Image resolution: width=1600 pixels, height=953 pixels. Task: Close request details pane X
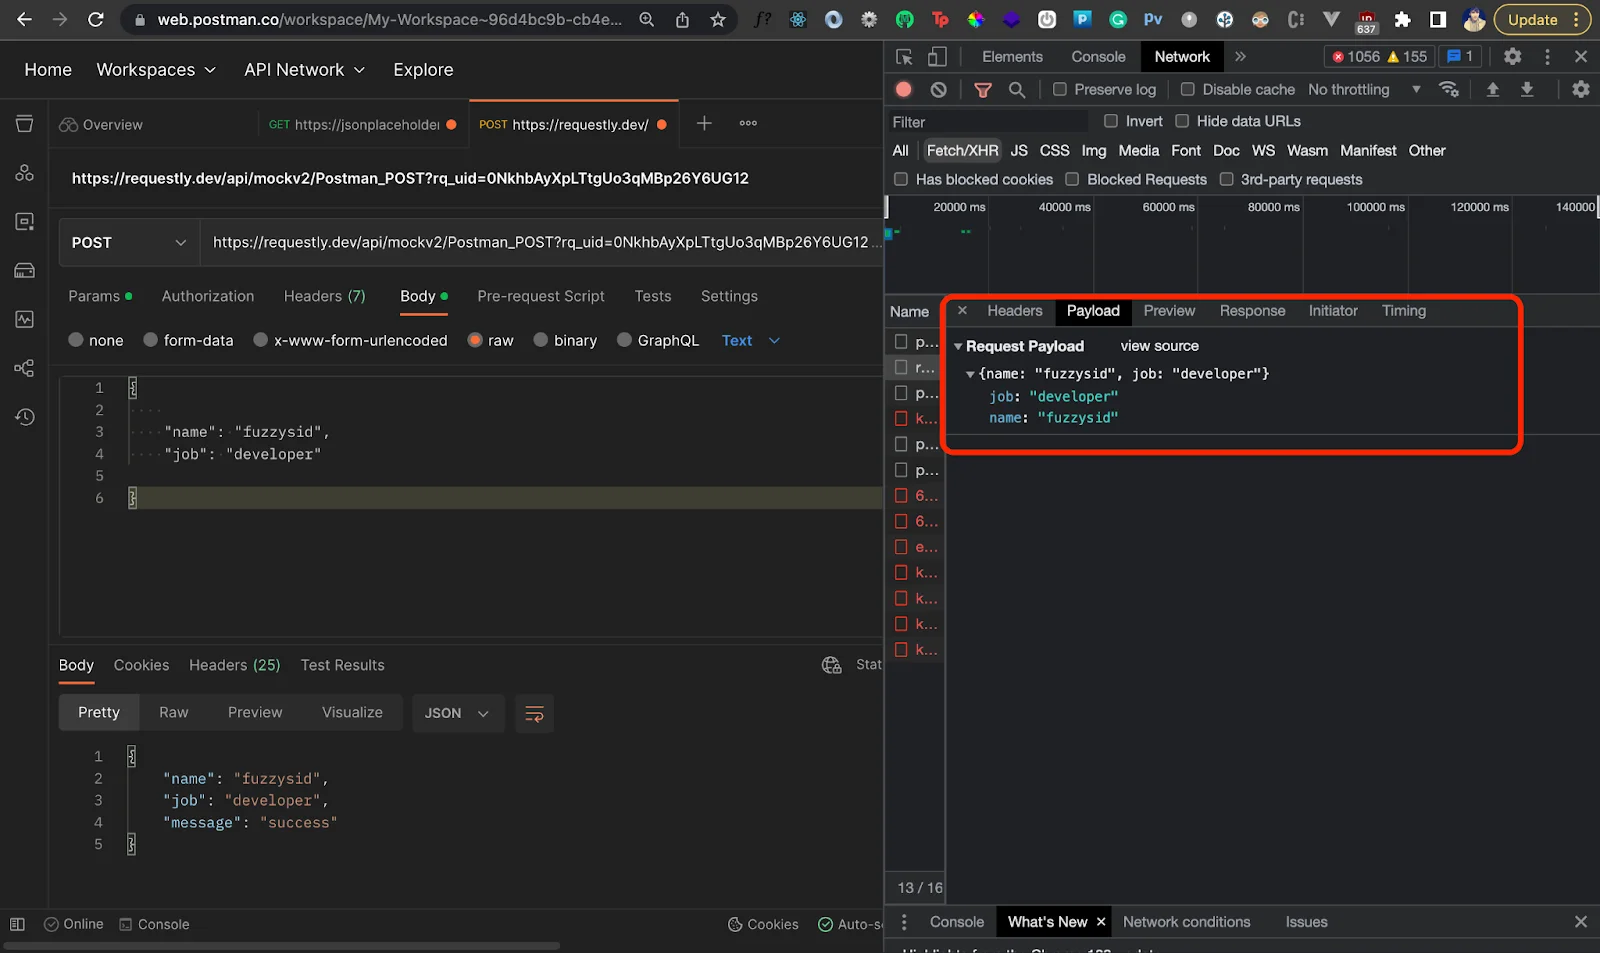(962, 311)
